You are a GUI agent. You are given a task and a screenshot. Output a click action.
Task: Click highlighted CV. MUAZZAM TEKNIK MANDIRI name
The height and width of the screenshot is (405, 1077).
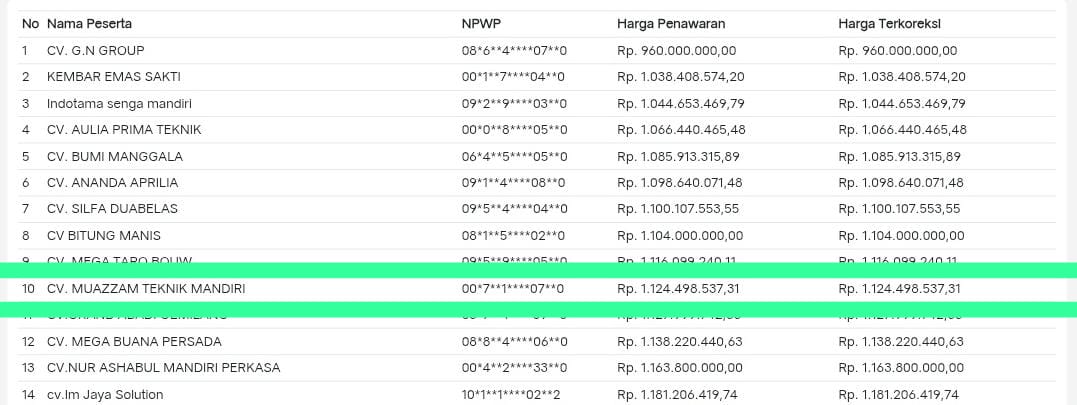point(146,289)
